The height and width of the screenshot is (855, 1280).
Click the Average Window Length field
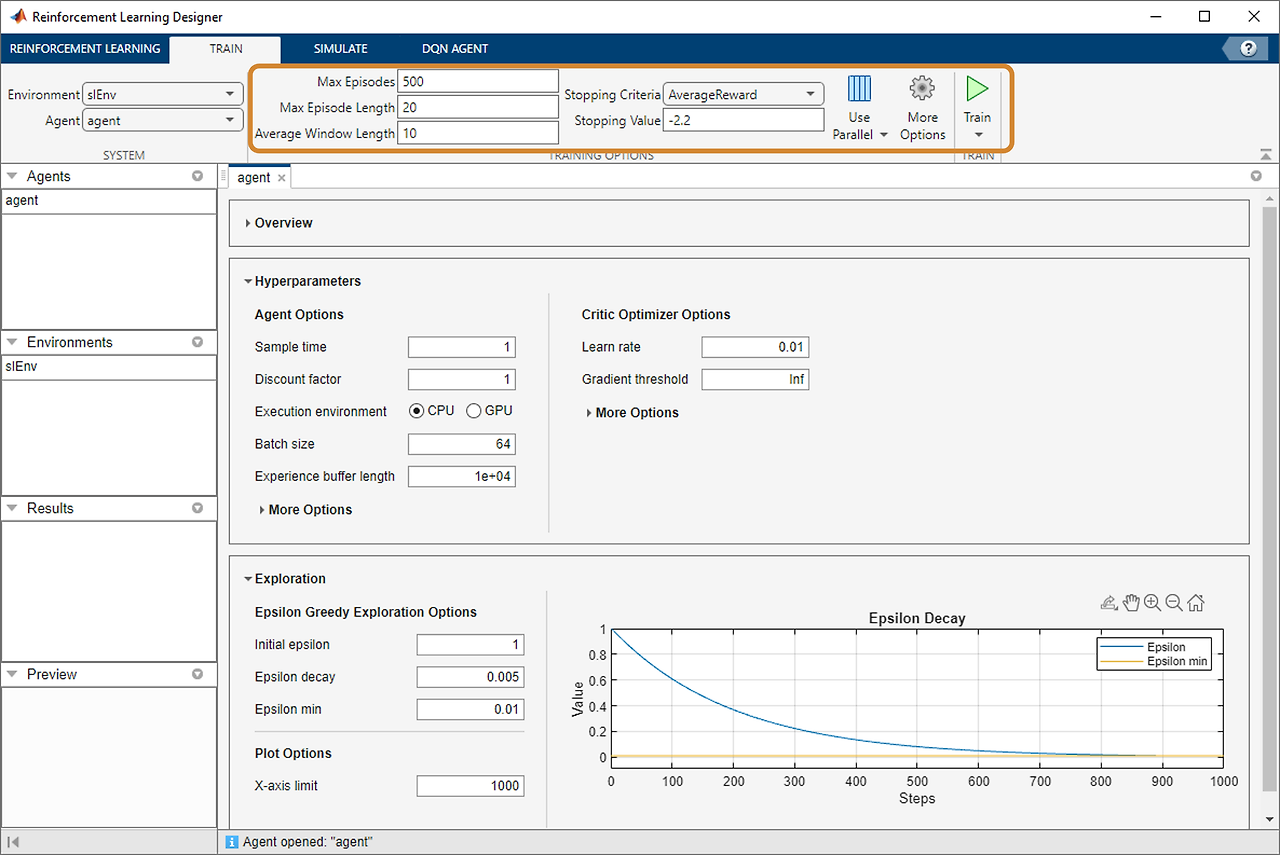[478, 133]
